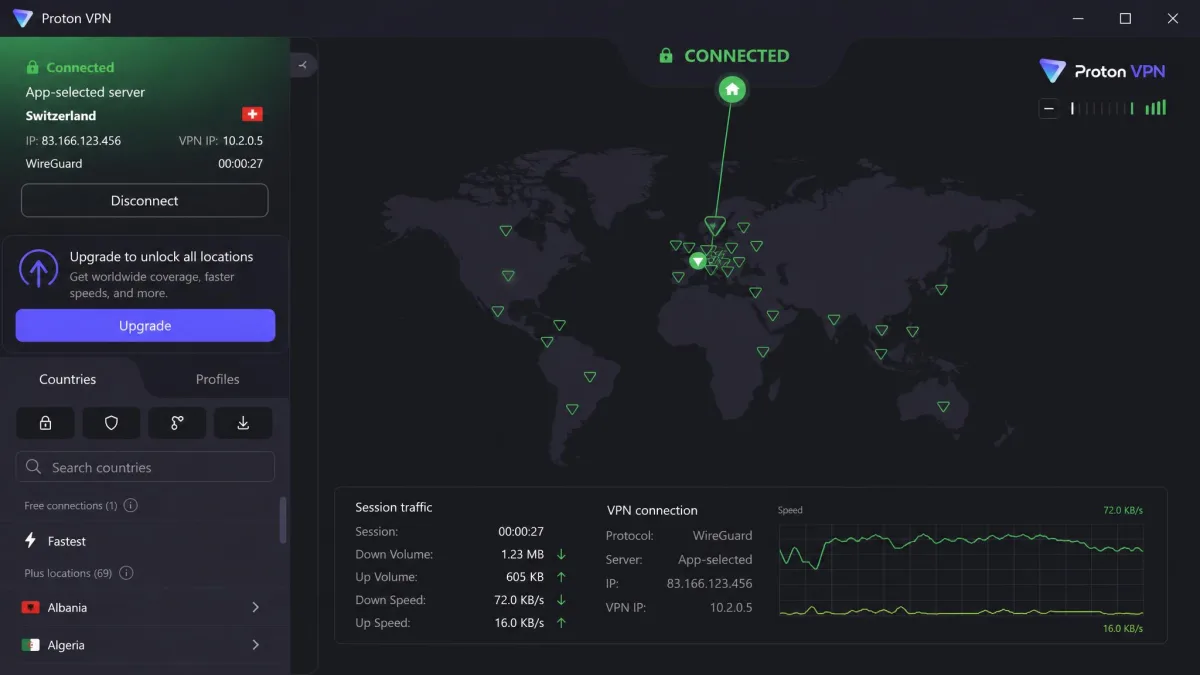This screenshot has height=675, width=1200.
Task: Click the Proton VPN logo on the map
Action: pyautogui.click(x=1101, y=71)
